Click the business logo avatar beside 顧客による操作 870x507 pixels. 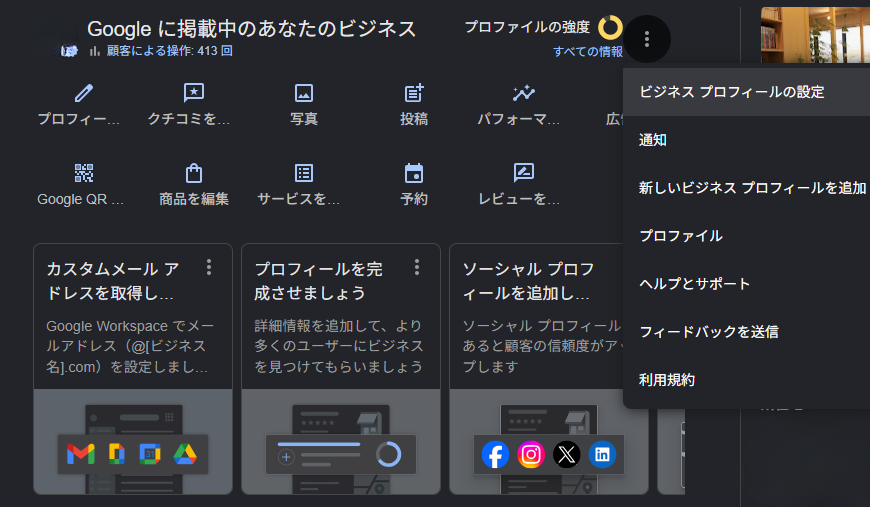69,51
